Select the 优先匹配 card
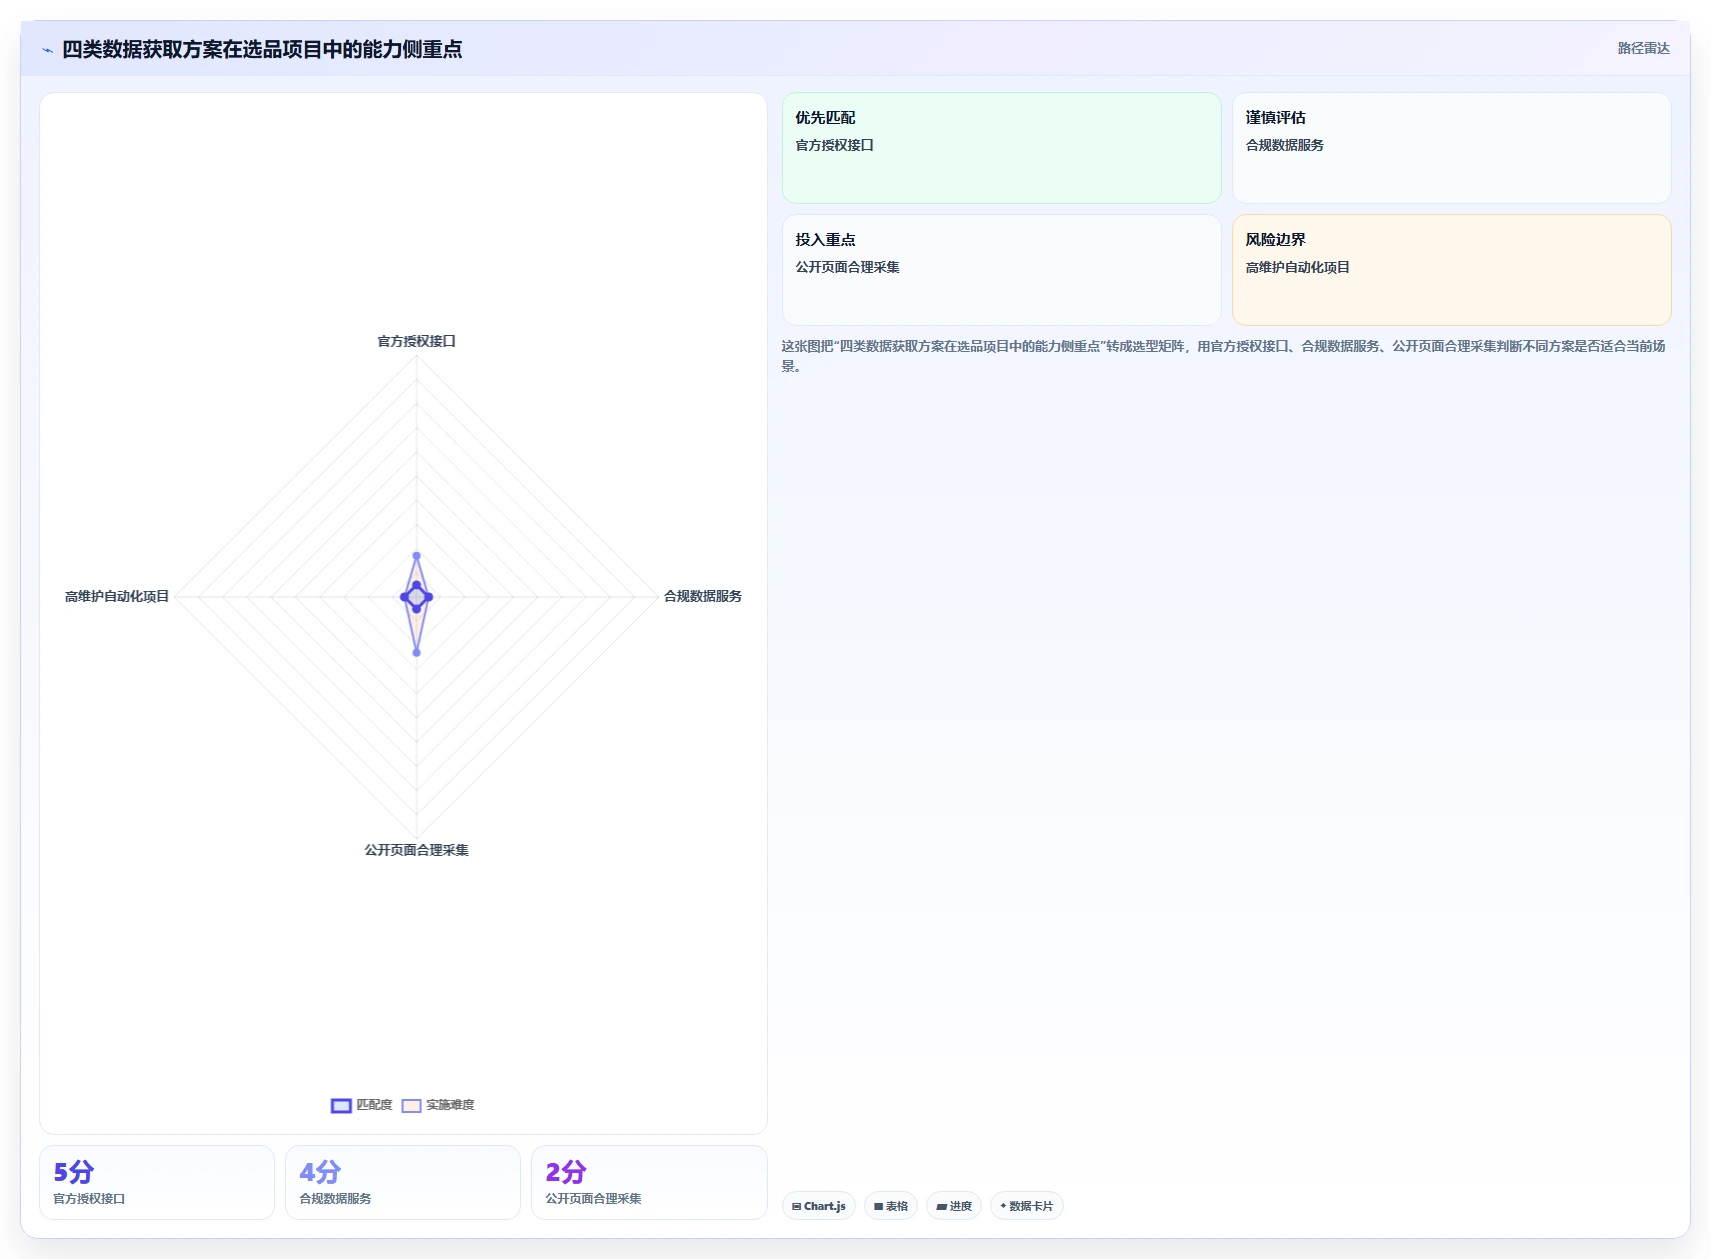The width and height of the screenshot is (1711, 1259). pos(1001,148)
